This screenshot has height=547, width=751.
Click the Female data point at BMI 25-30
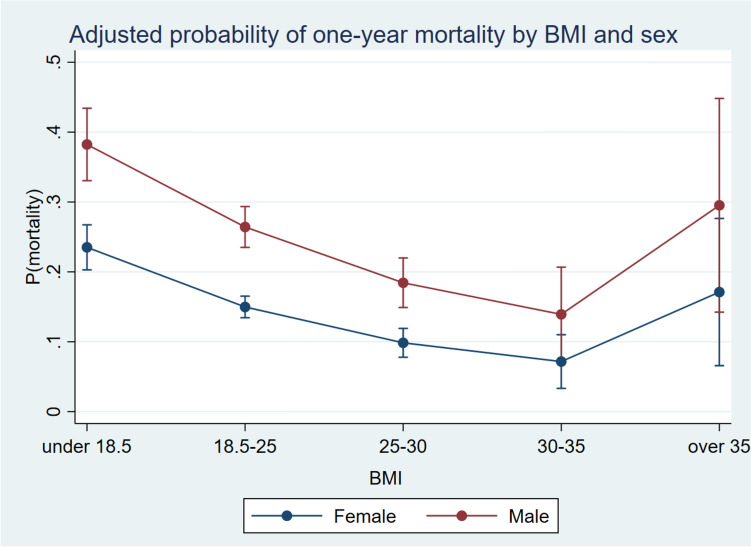click(x=402, y=343)
